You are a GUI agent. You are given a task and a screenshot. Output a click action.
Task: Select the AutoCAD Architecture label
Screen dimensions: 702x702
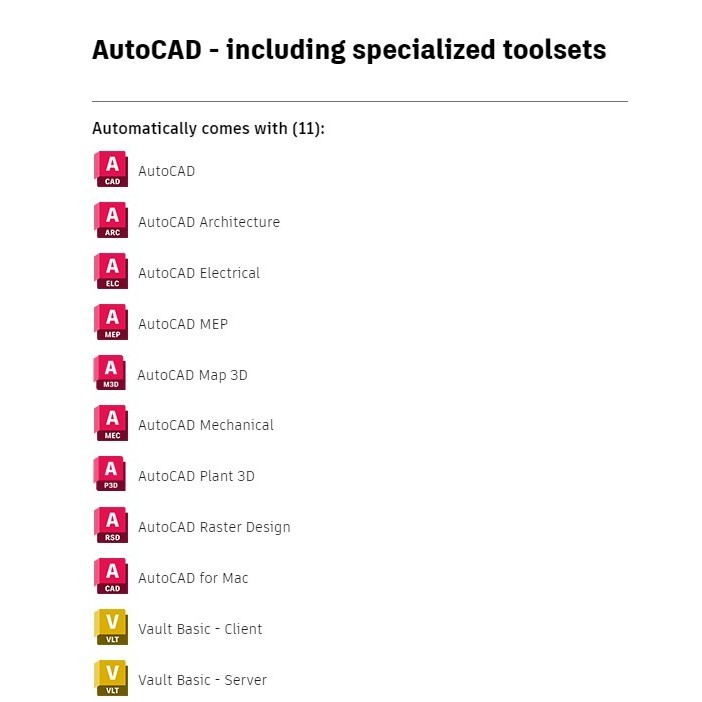pos(209,222)
